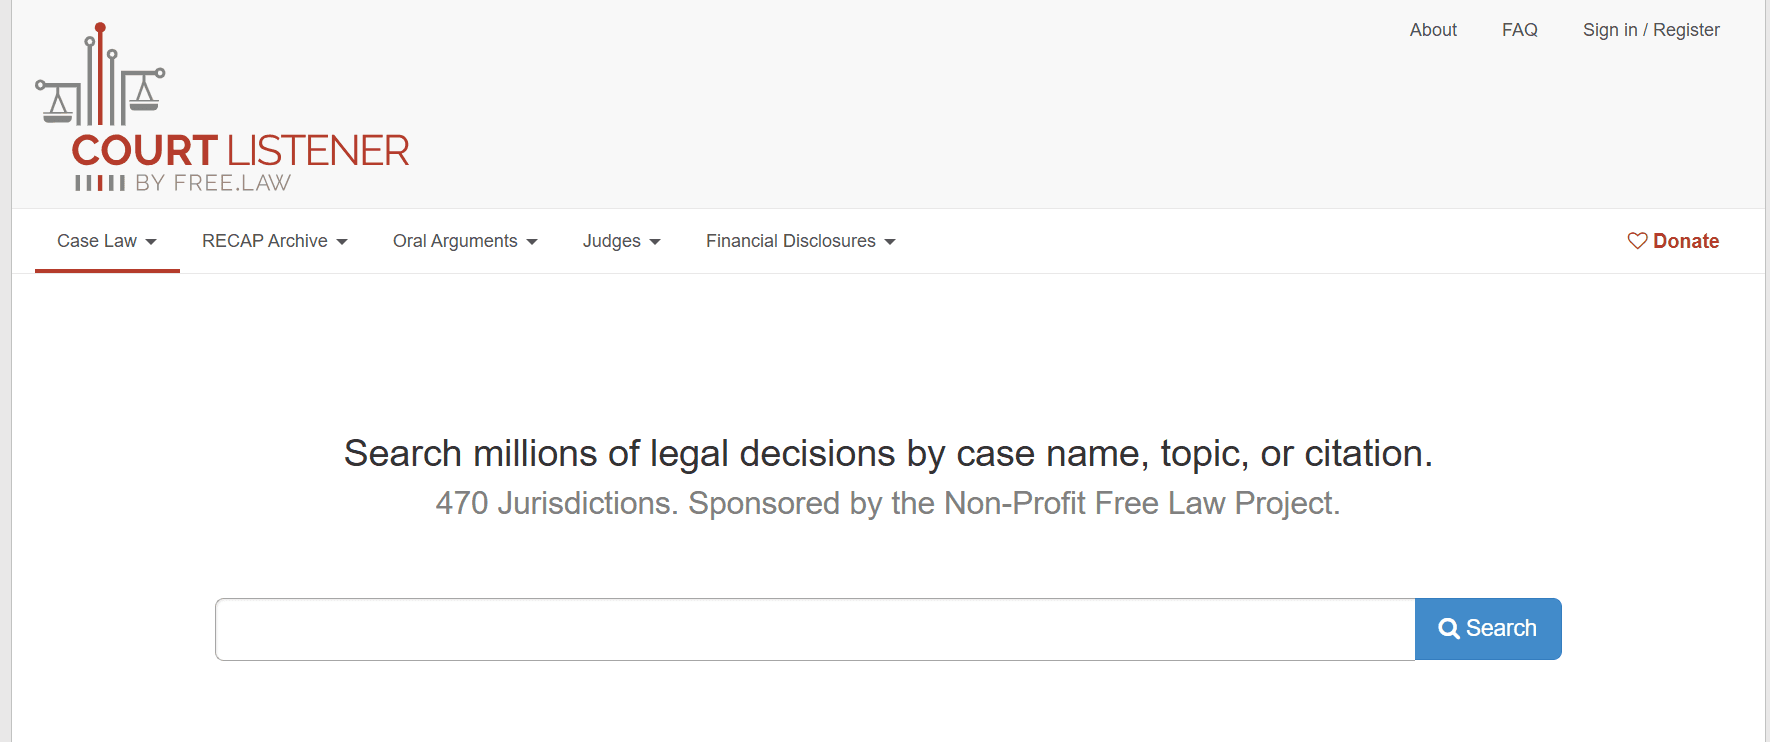Expand the Case Law dropdown menu
Screen dimensions: 1770x742
(107, 241)
